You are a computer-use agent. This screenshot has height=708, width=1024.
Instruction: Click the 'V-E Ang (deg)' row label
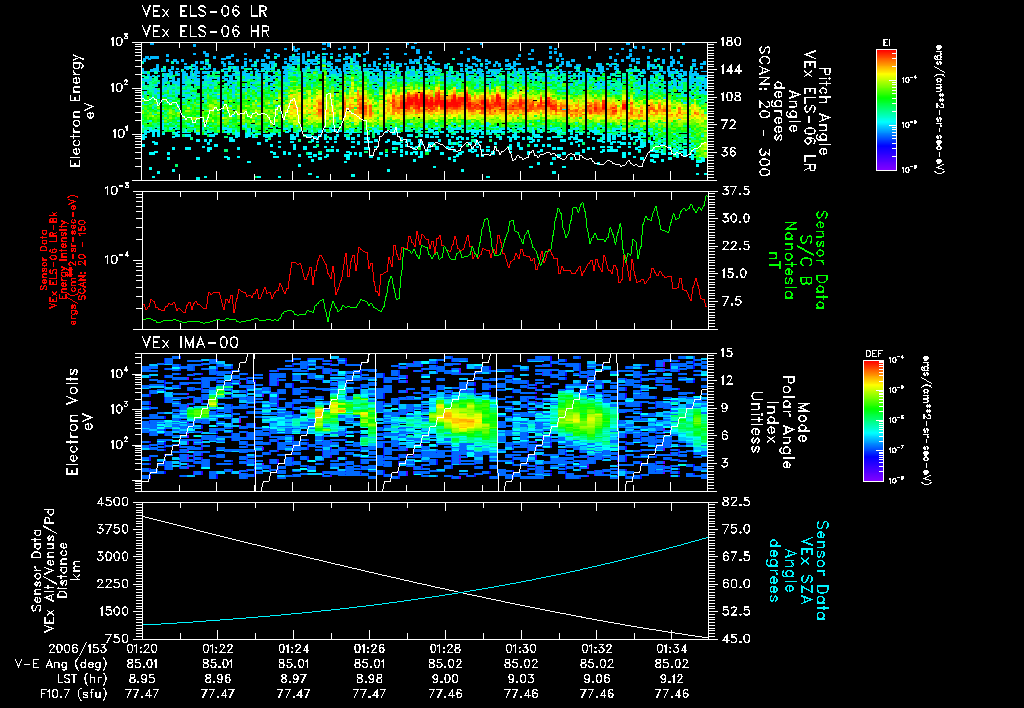[61, 664]
